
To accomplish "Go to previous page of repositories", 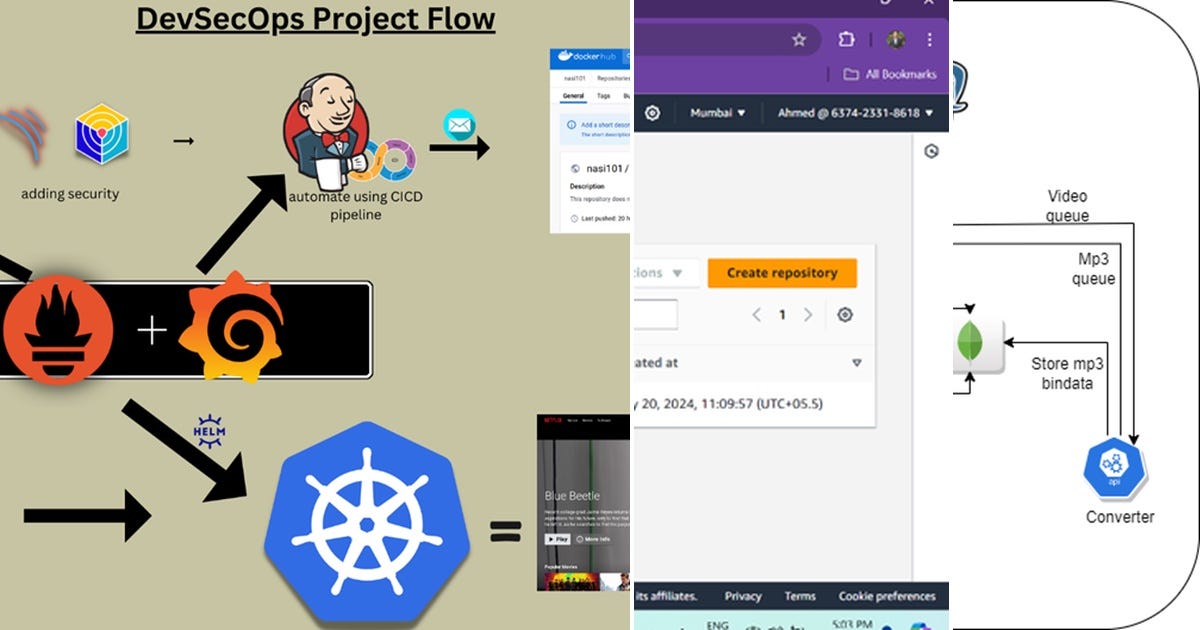I will coord(757,315).
